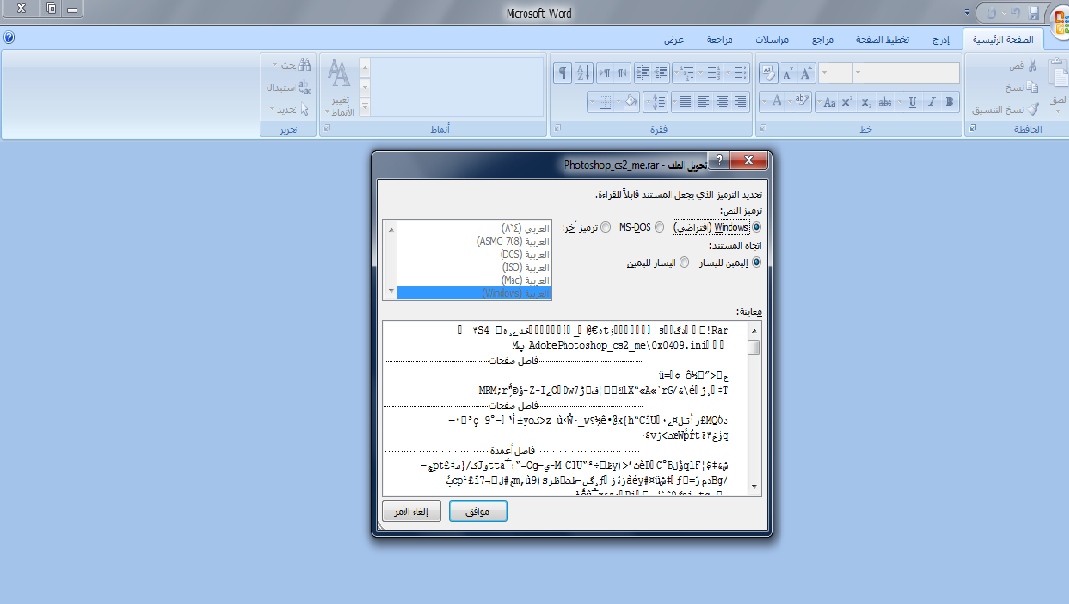The image size is (1069, 604).
Task: Apply Bold formatting in the Font group
Action: [949, 102]
